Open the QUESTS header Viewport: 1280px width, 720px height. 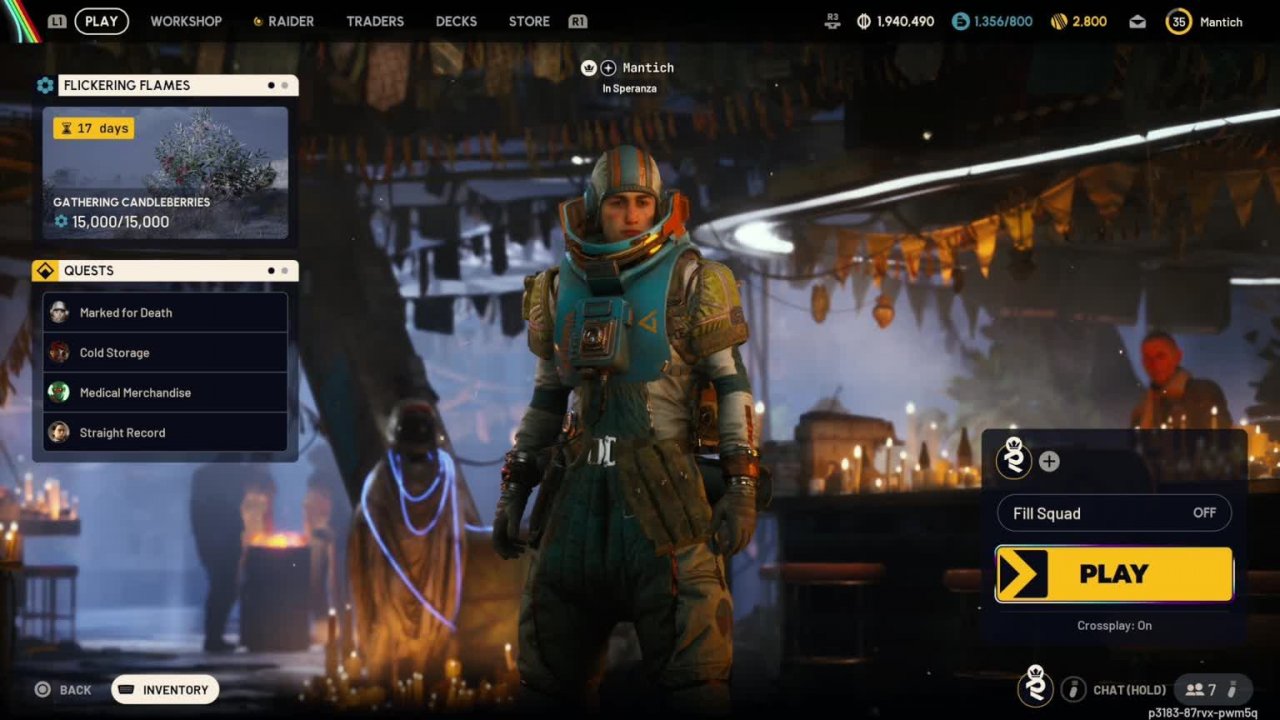(178, 271)
